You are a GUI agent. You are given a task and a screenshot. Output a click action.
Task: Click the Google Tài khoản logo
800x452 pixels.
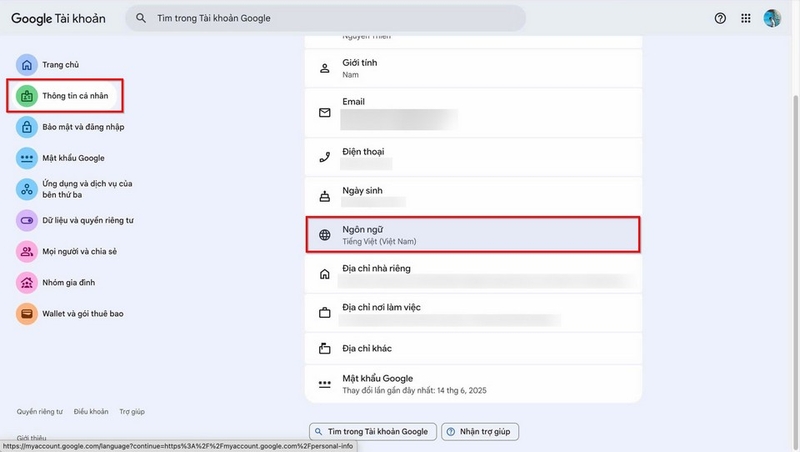(x=58, y=18)
